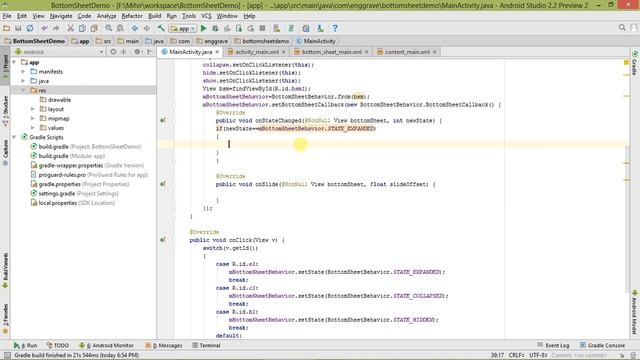640x360 pixels.
Task: Click Collapse All icon in Project panel
Action: [124, 52]
